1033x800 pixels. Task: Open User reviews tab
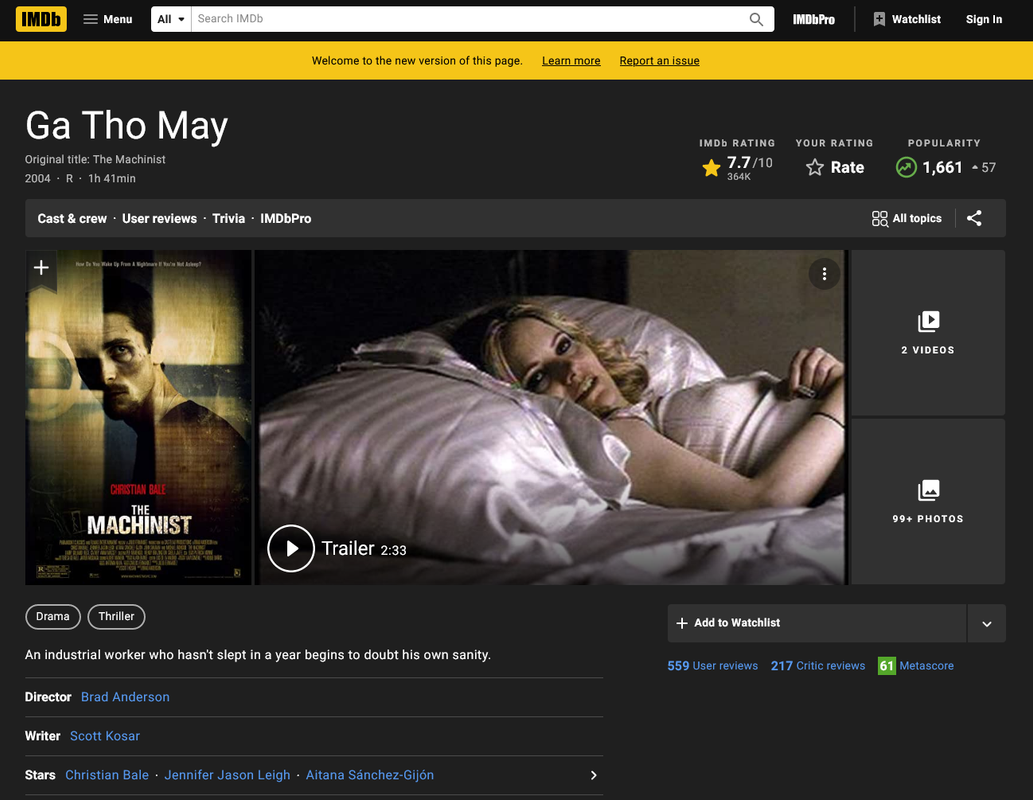tap(159, 219)
